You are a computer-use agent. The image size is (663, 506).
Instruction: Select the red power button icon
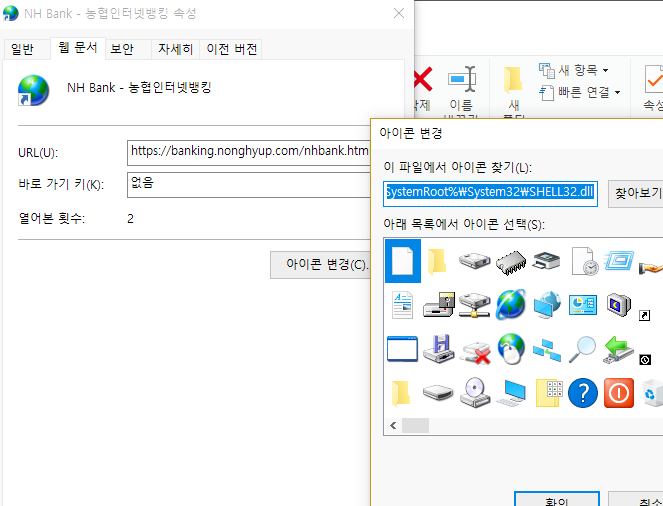[619, 393]
